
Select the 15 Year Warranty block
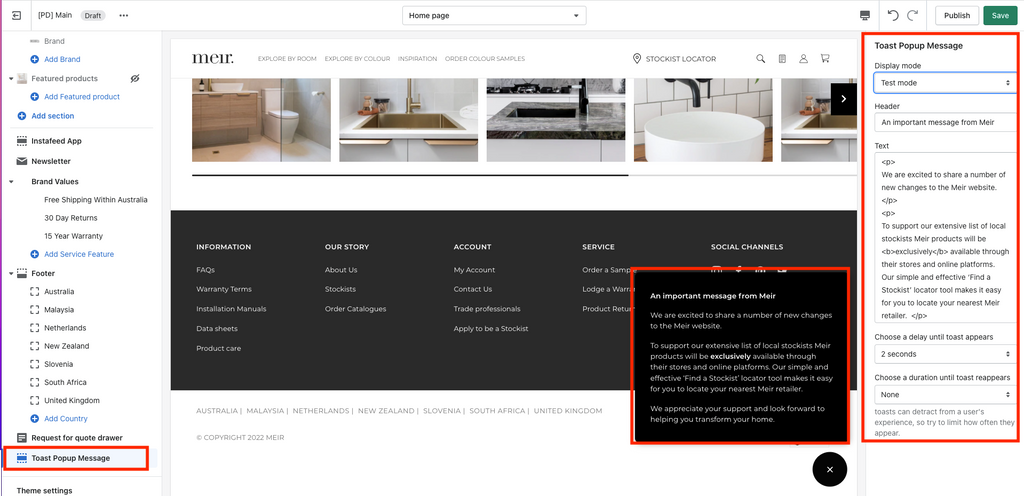[73, 236]
